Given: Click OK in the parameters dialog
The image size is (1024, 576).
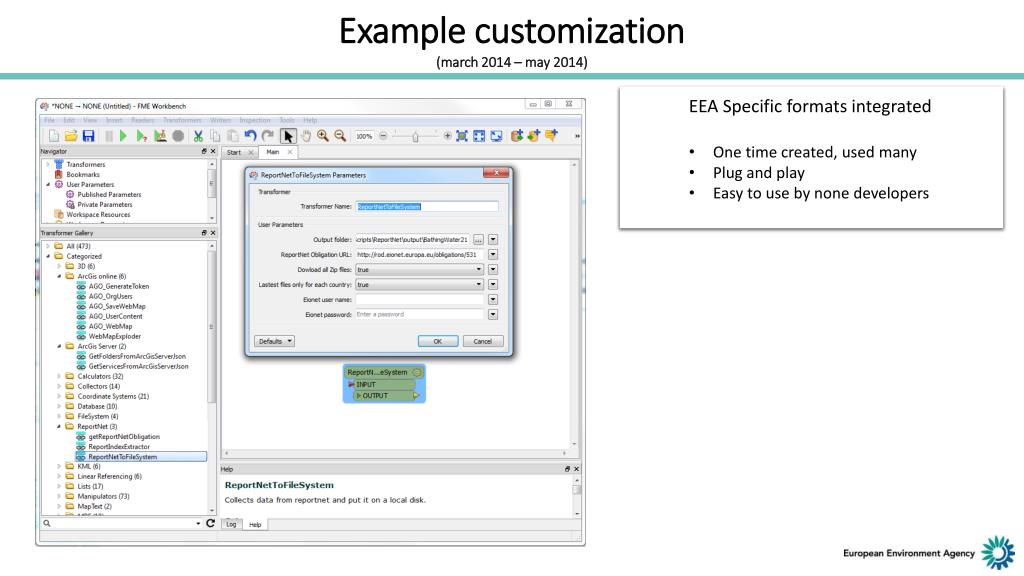Looking at the screenshot, I should click(x=438, y=341).
